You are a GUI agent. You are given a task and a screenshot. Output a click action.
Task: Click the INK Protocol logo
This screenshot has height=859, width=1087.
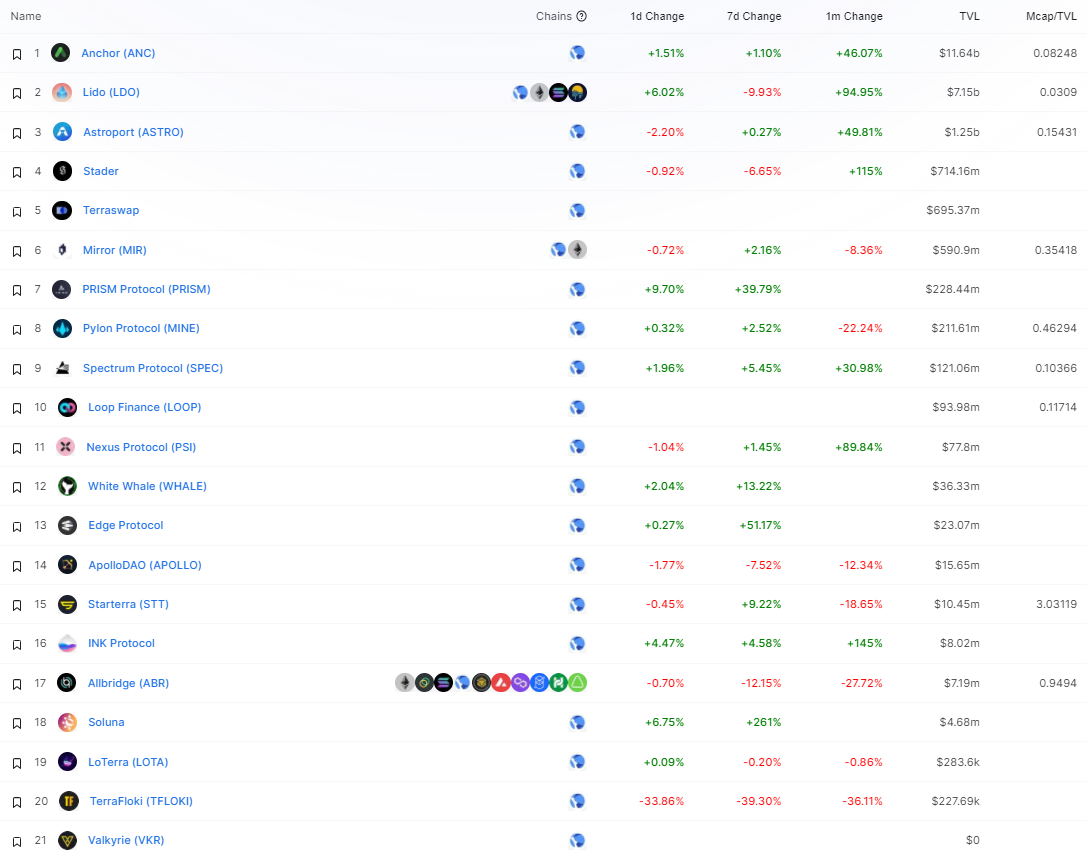(67, 643)
